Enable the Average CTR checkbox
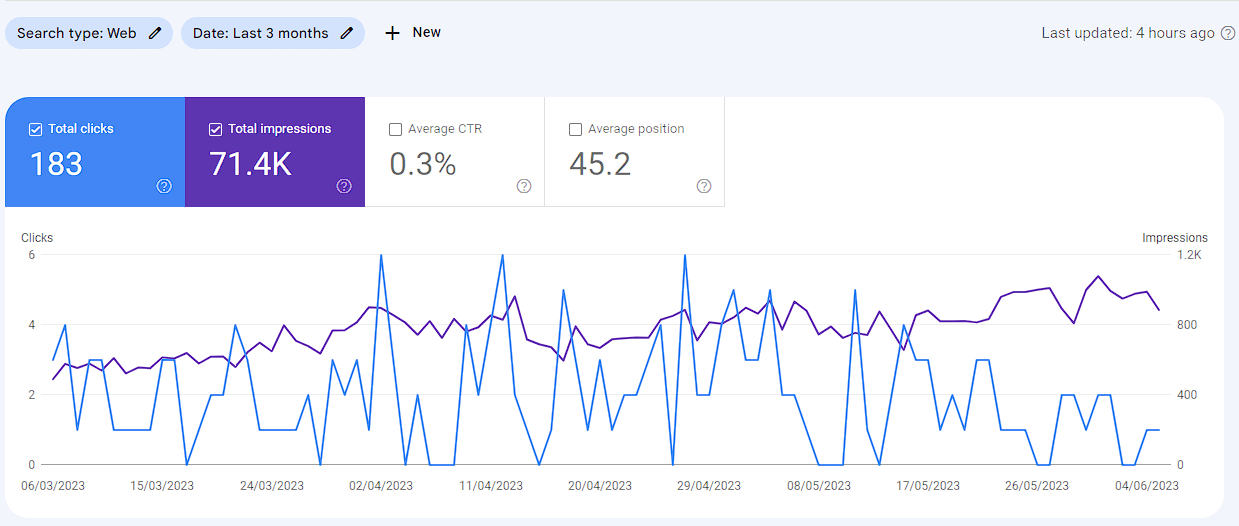The width and height of the screenshot is (1239, 526). [395, 129]
